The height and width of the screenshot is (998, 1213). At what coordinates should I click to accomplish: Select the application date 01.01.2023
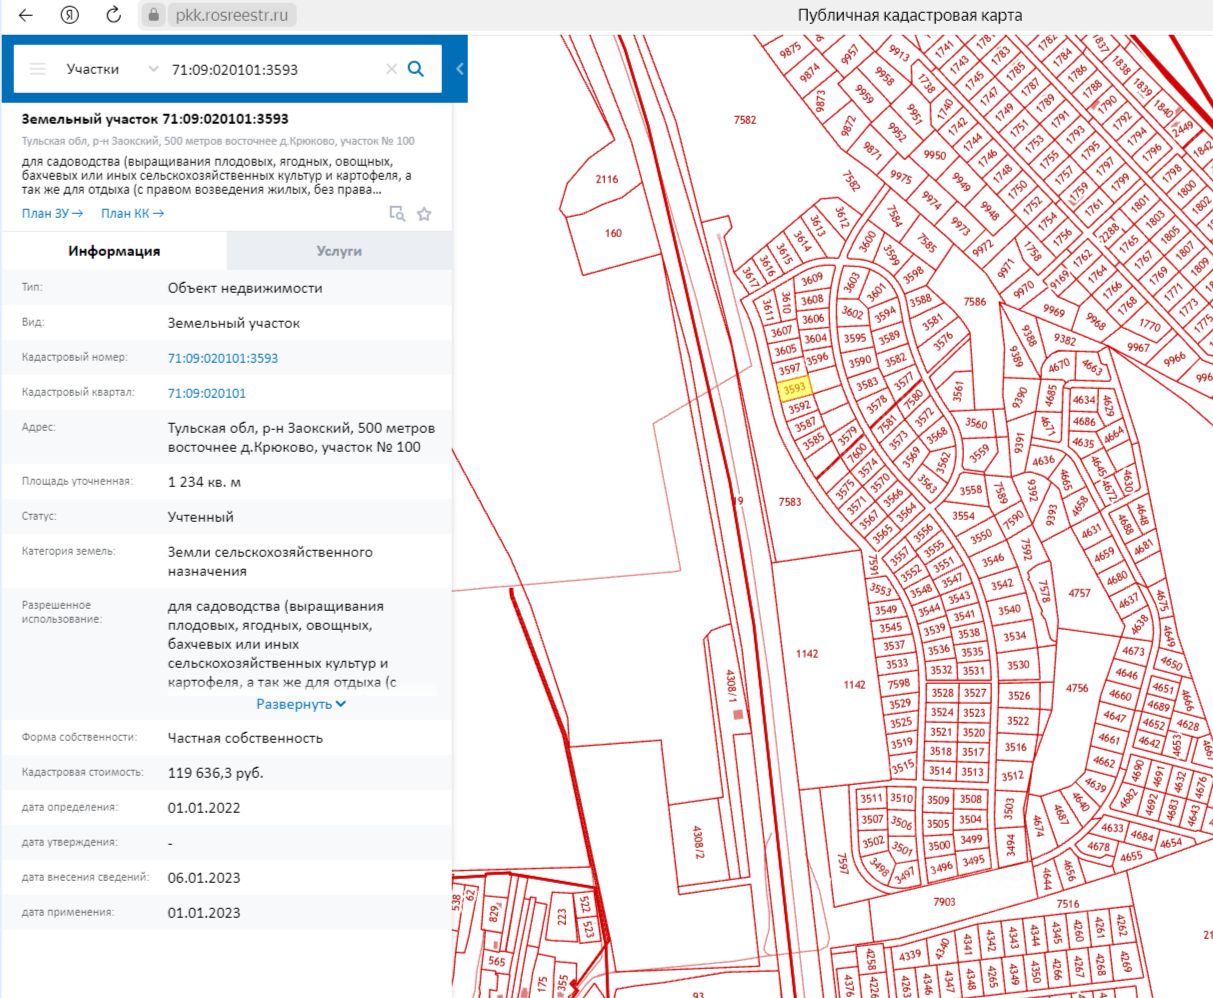click(204, 913)
